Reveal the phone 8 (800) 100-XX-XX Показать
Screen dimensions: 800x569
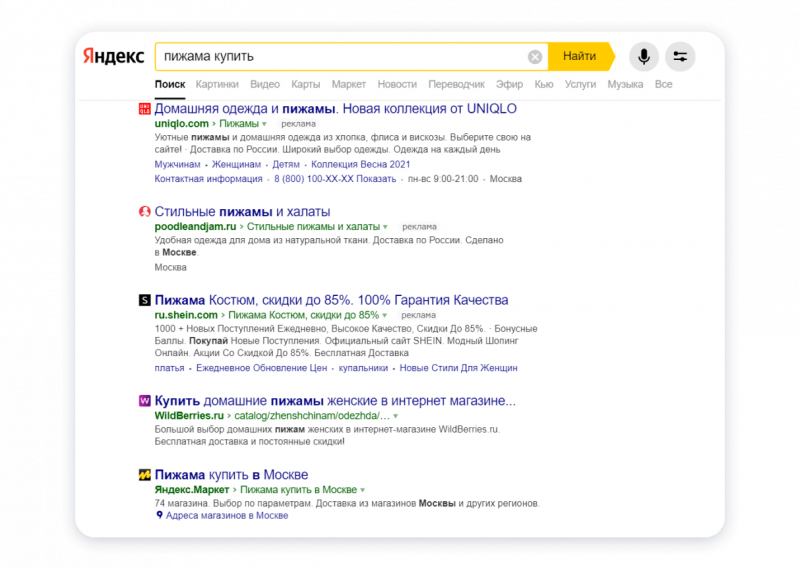tap(335, 179)
